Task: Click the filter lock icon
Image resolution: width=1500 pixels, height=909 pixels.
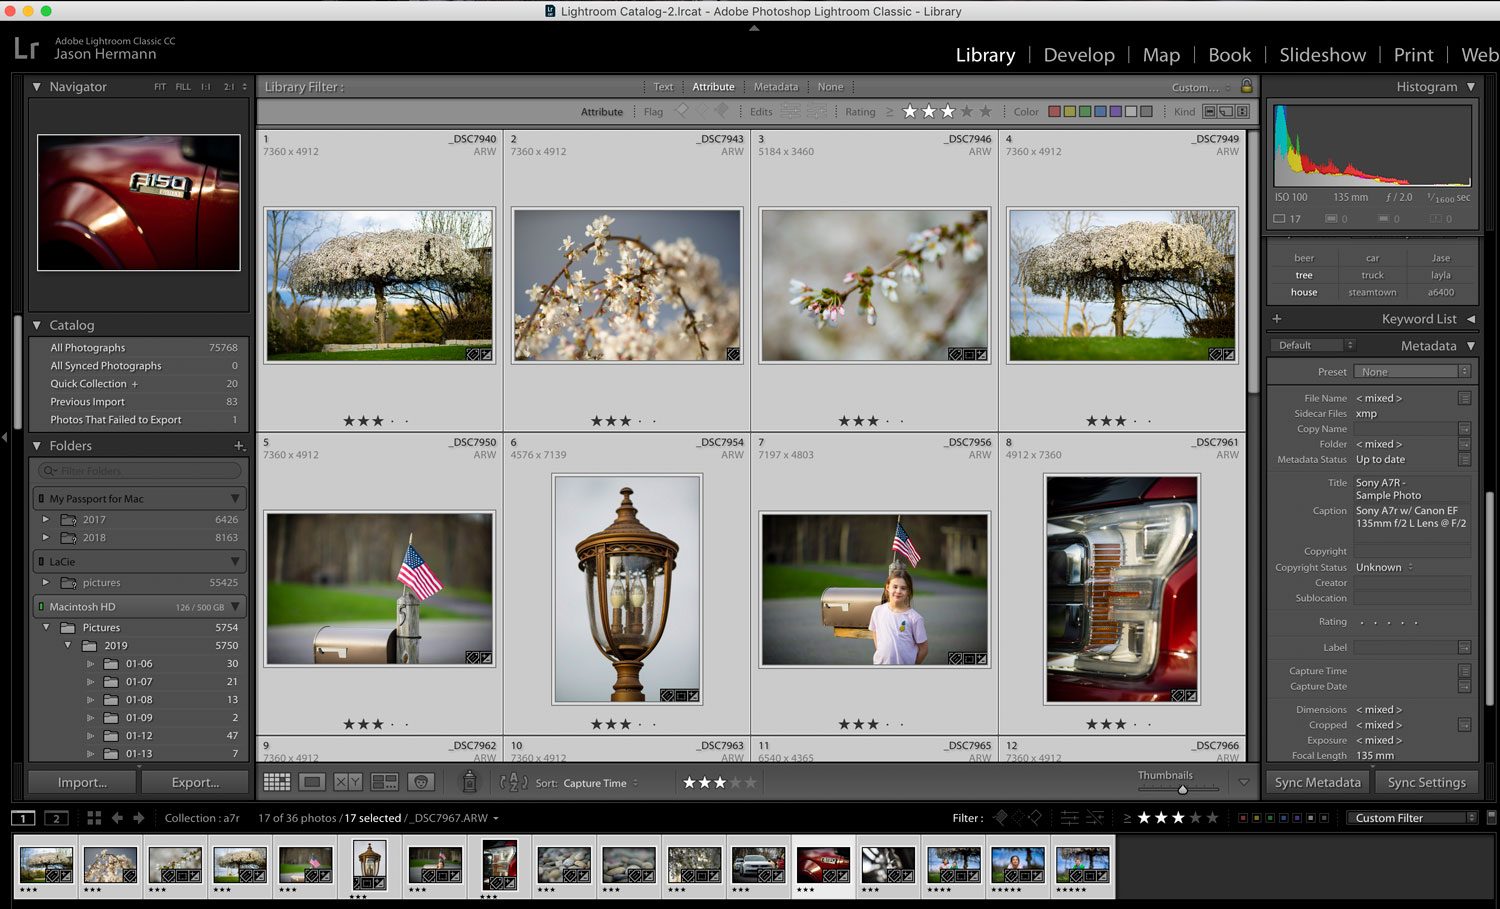Action: 1245,87
